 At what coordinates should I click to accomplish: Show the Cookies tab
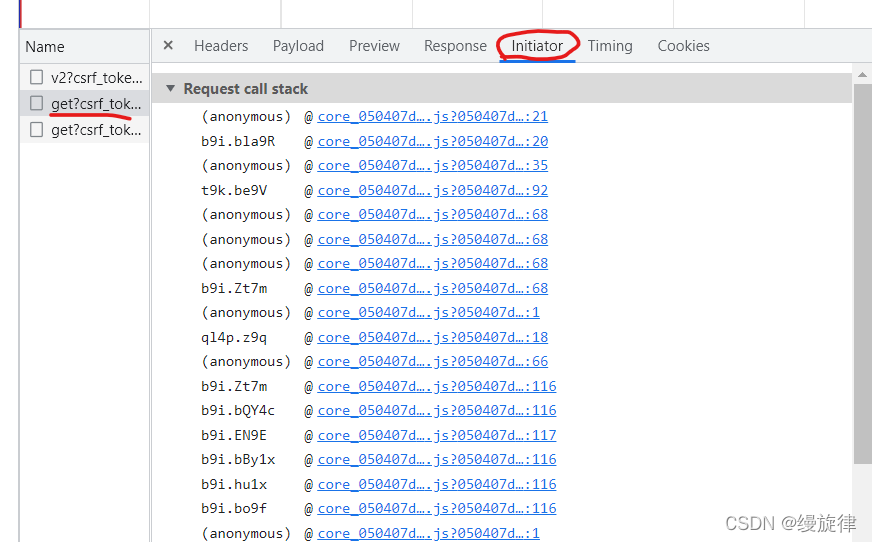pos(683,46)
